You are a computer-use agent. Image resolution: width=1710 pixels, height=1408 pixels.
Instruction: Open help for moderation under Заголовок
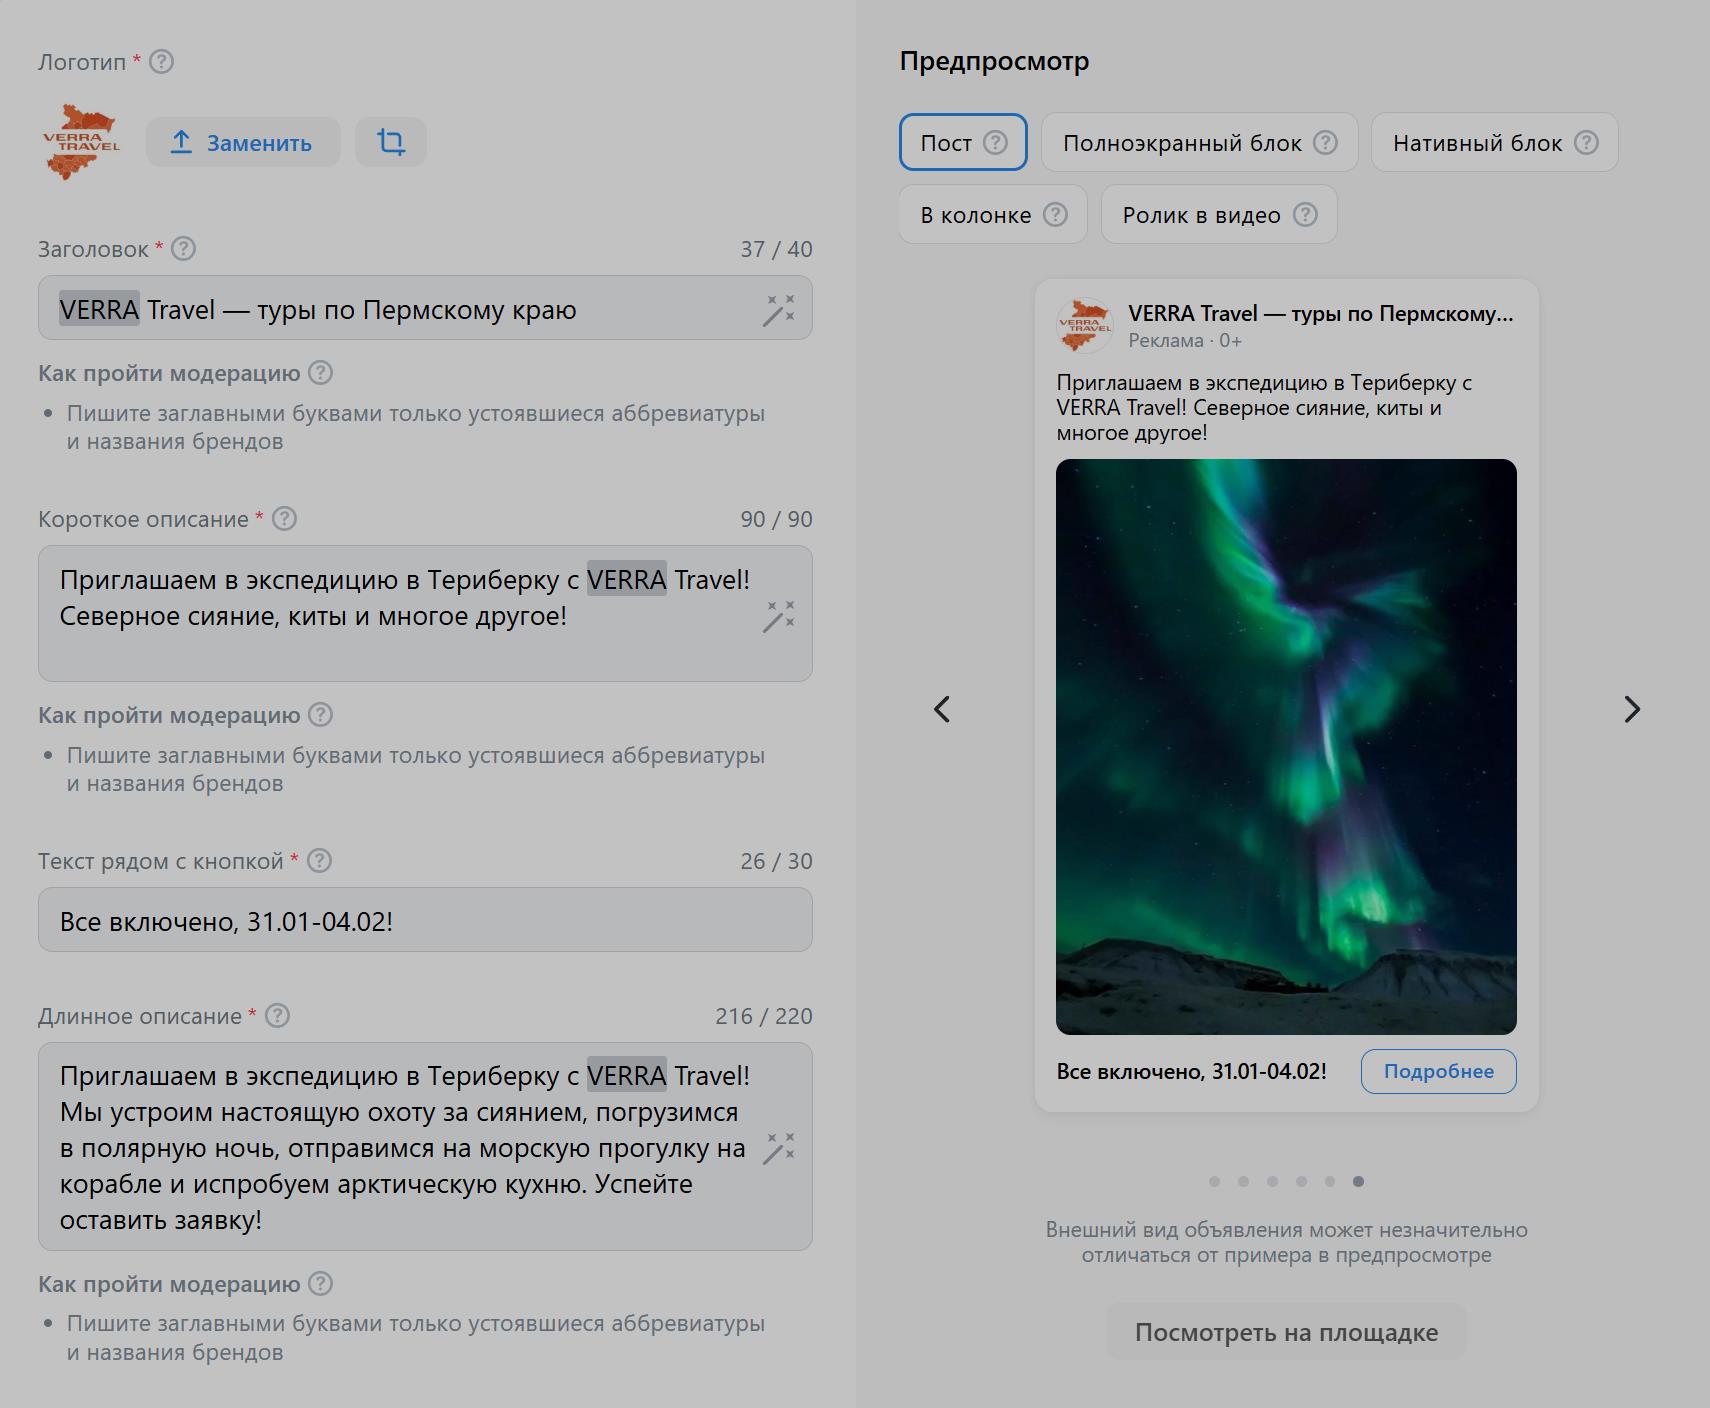(x=320, y=373)
